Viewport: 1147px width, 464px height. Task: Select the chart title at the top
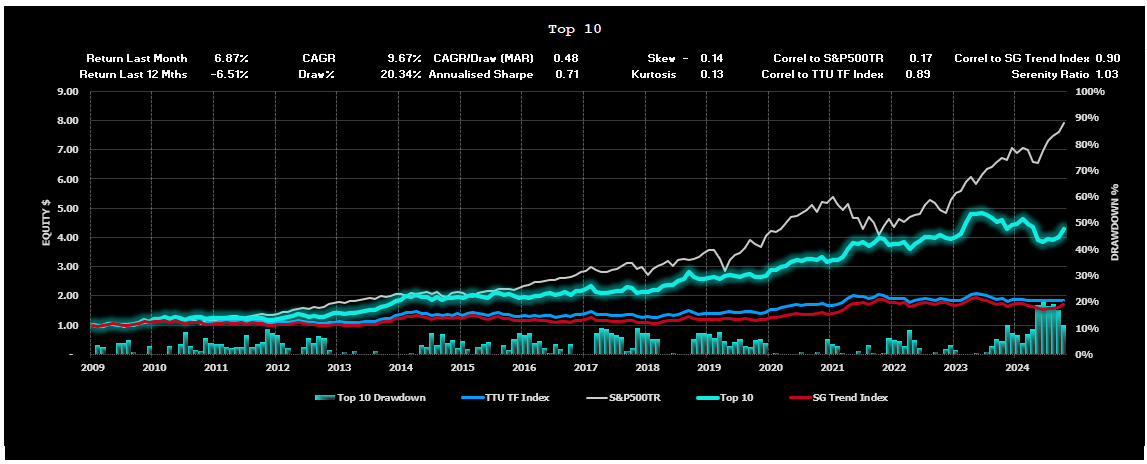point(575,29)
